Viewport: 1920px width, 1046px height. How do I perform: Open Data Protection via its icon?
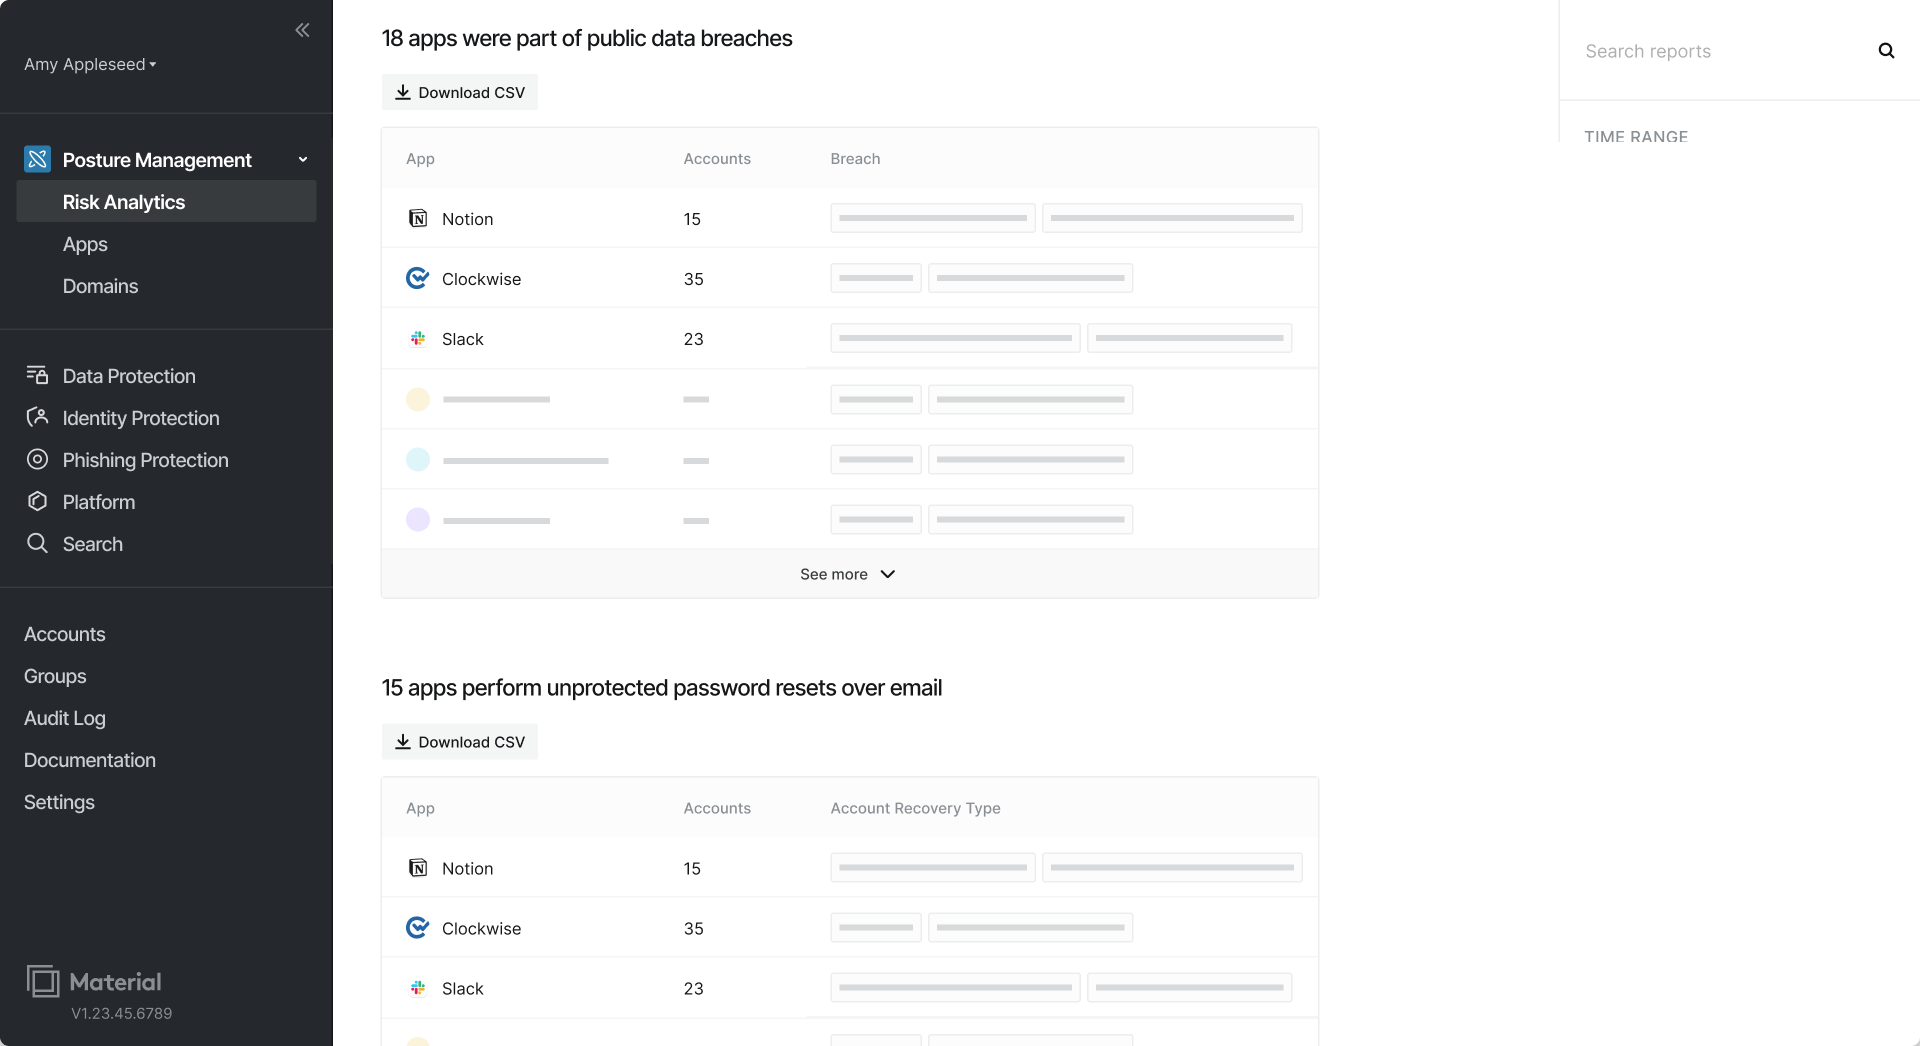[37, 375]
